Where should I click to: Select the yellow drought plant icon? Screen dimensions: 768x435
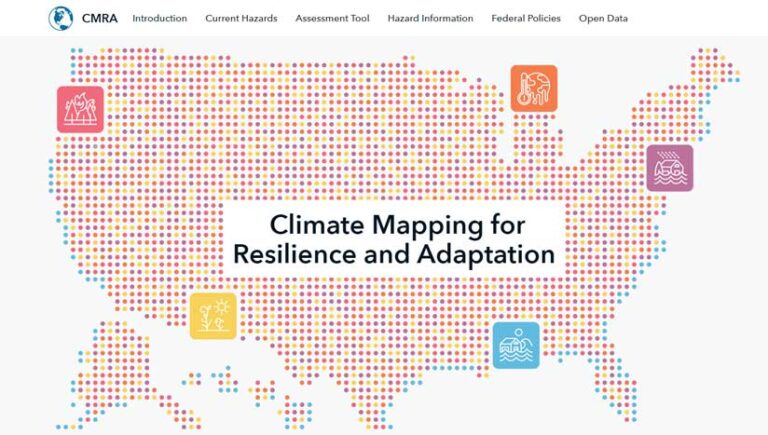(x=213, y=316)
